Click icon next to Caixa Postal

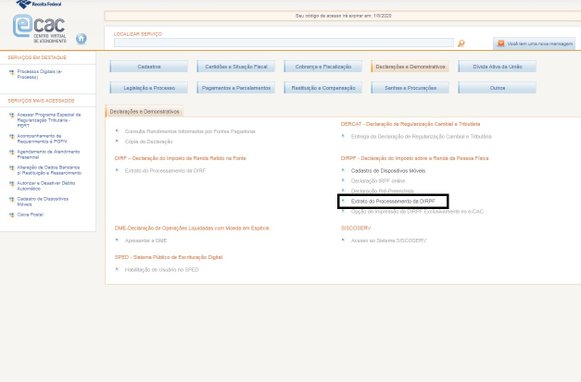[12, 215]
